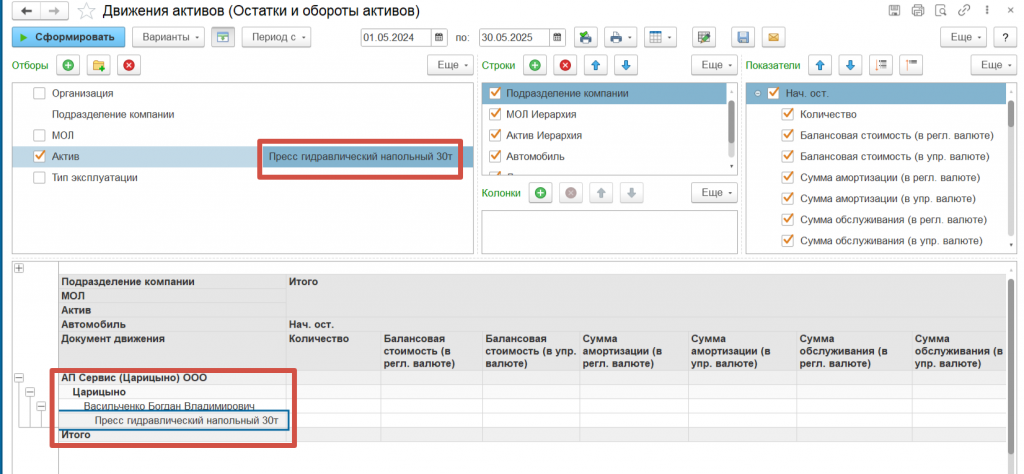Add new filter with green plus in Отборы
The width and height of the screenshot is (1024, 474).
68,65
